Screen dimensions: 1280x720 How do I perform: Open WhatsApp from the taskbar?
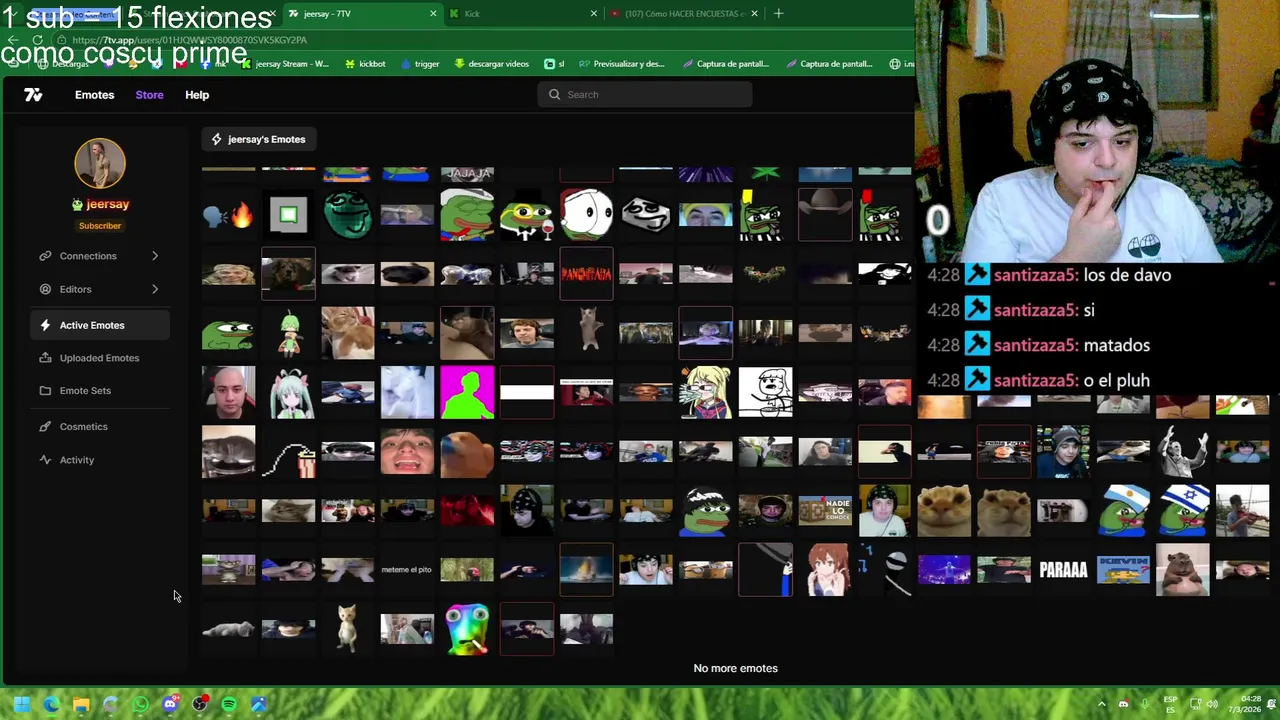click(x=140, y=704)
